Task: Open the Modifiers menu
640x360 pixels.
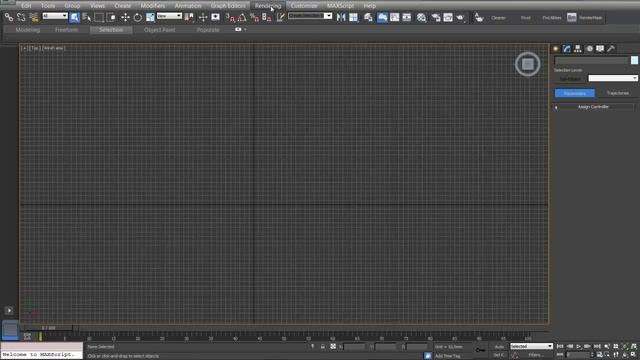Action: click(x=153, y=6)
